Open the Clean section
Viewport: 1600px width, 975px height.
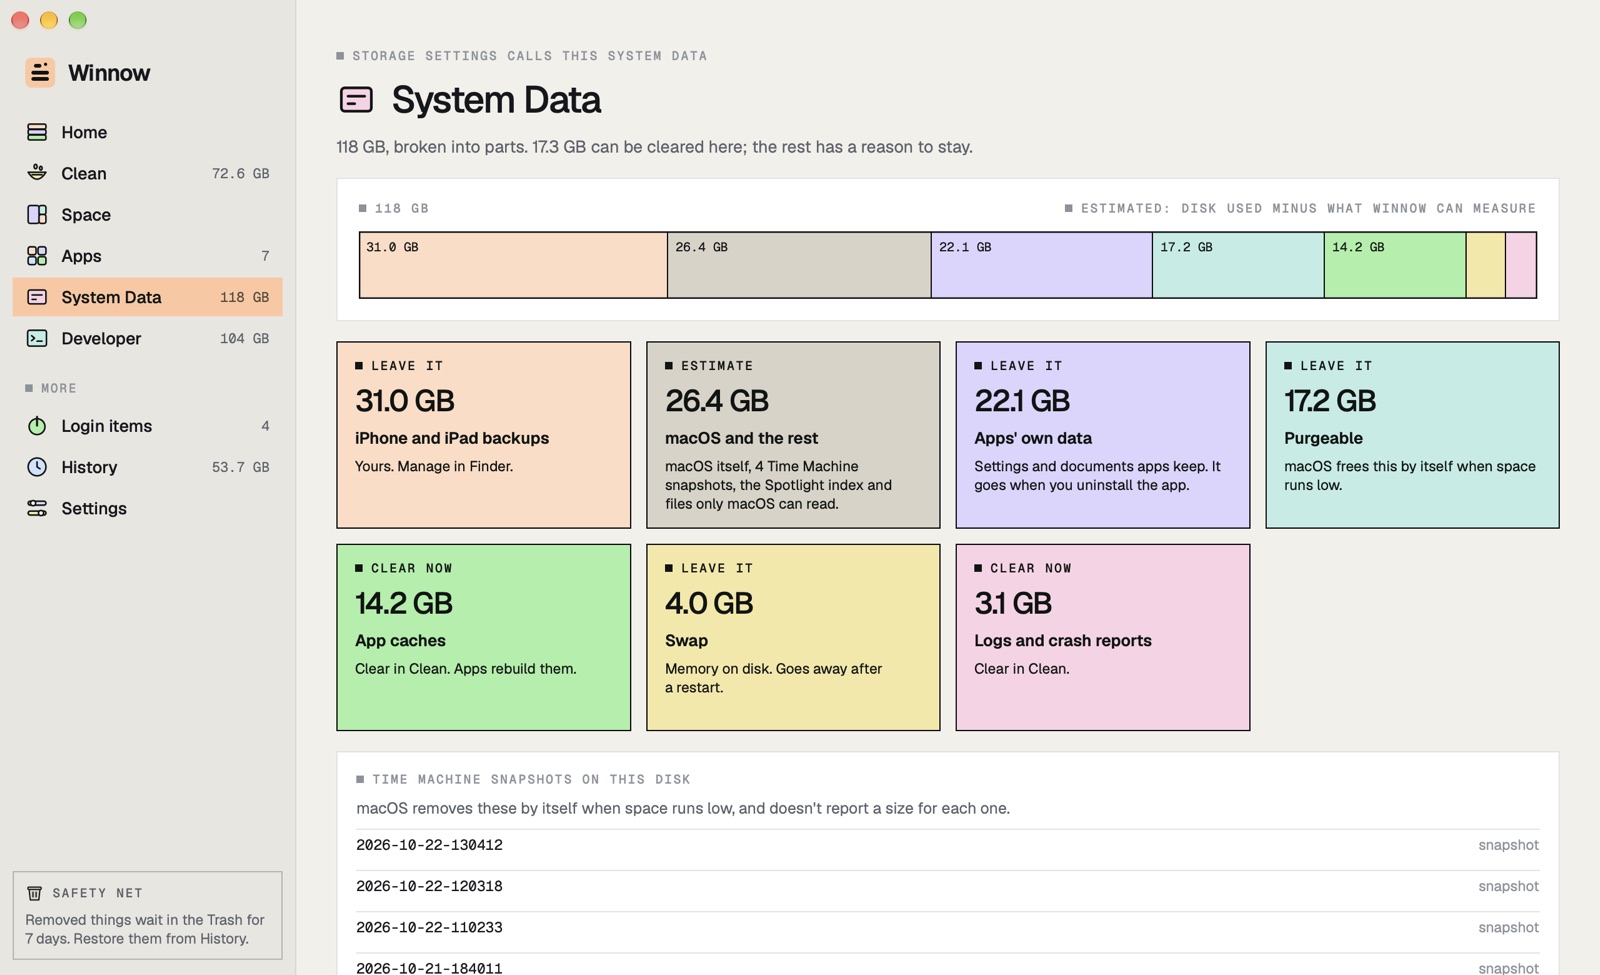(148, 173)
